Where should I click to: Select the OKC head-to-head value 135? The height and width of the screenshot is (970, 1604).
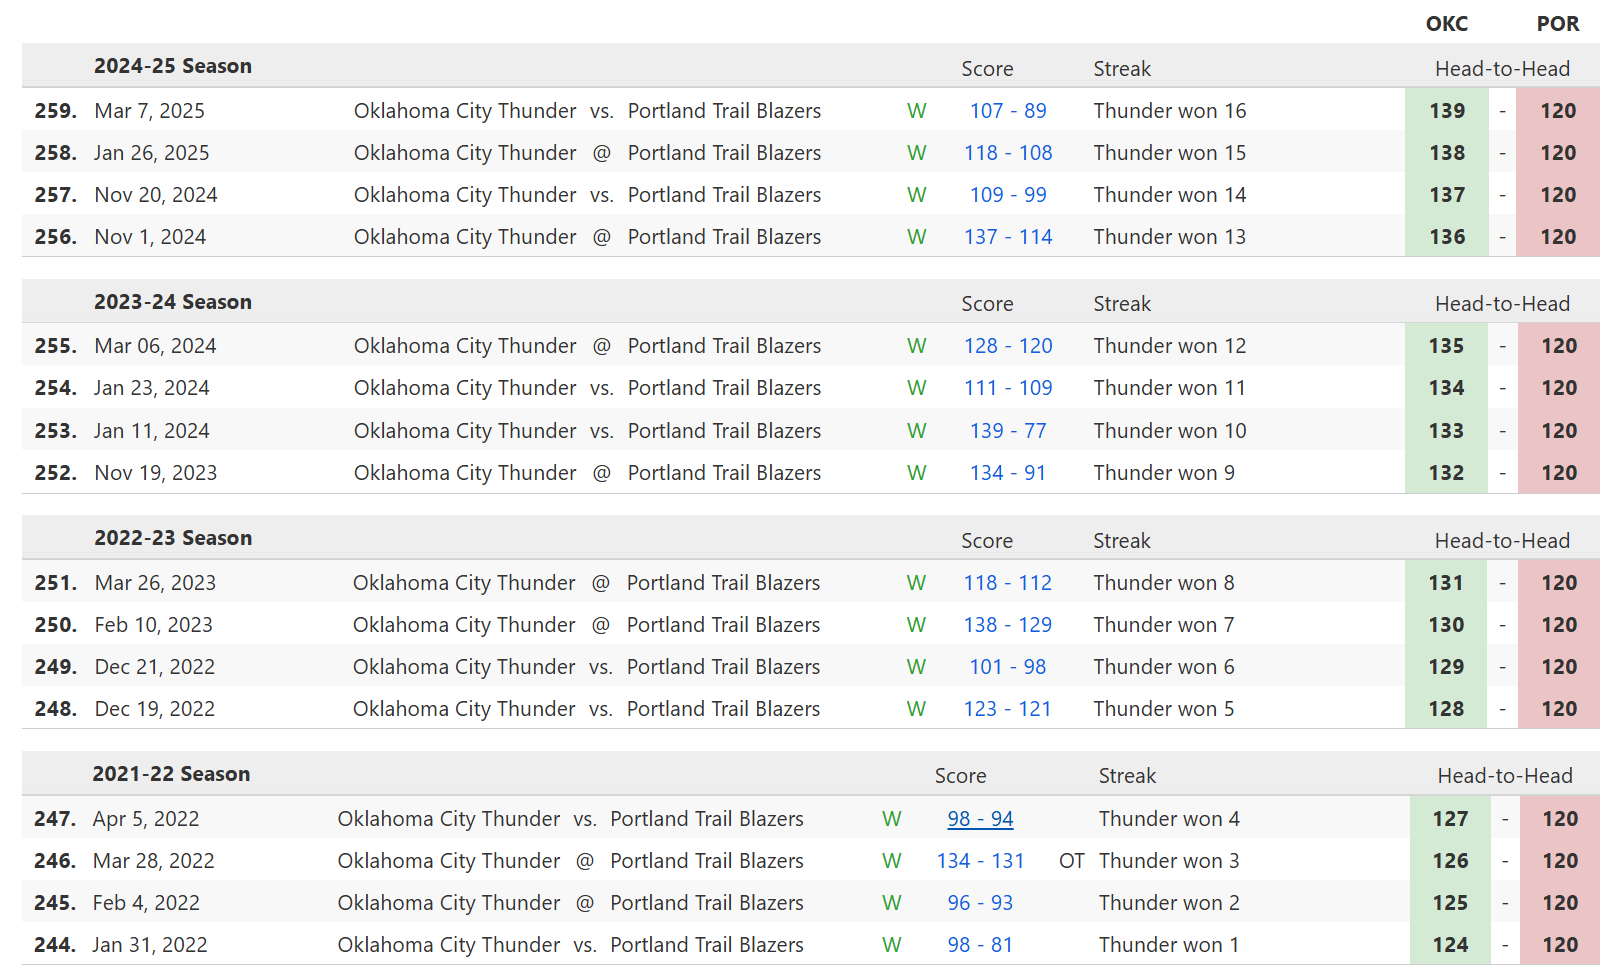(x=1447, y=346)
